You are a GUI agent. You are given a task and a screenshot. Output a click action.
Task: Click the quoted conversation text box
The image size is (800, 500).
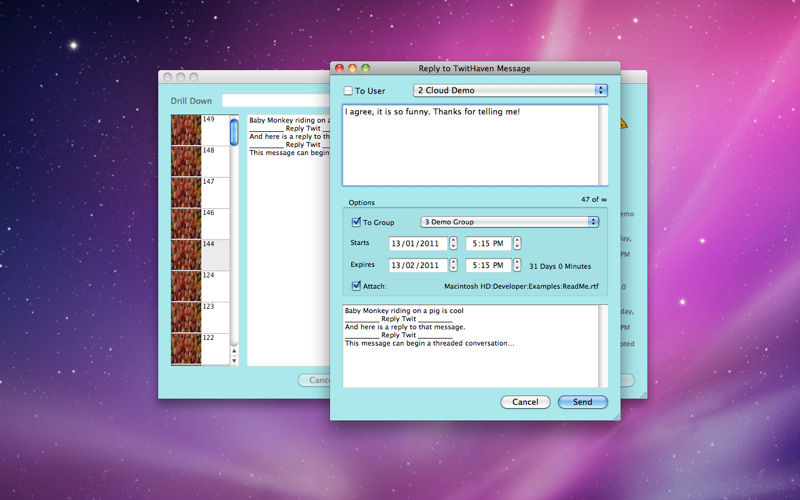click(x=470, y=346)
